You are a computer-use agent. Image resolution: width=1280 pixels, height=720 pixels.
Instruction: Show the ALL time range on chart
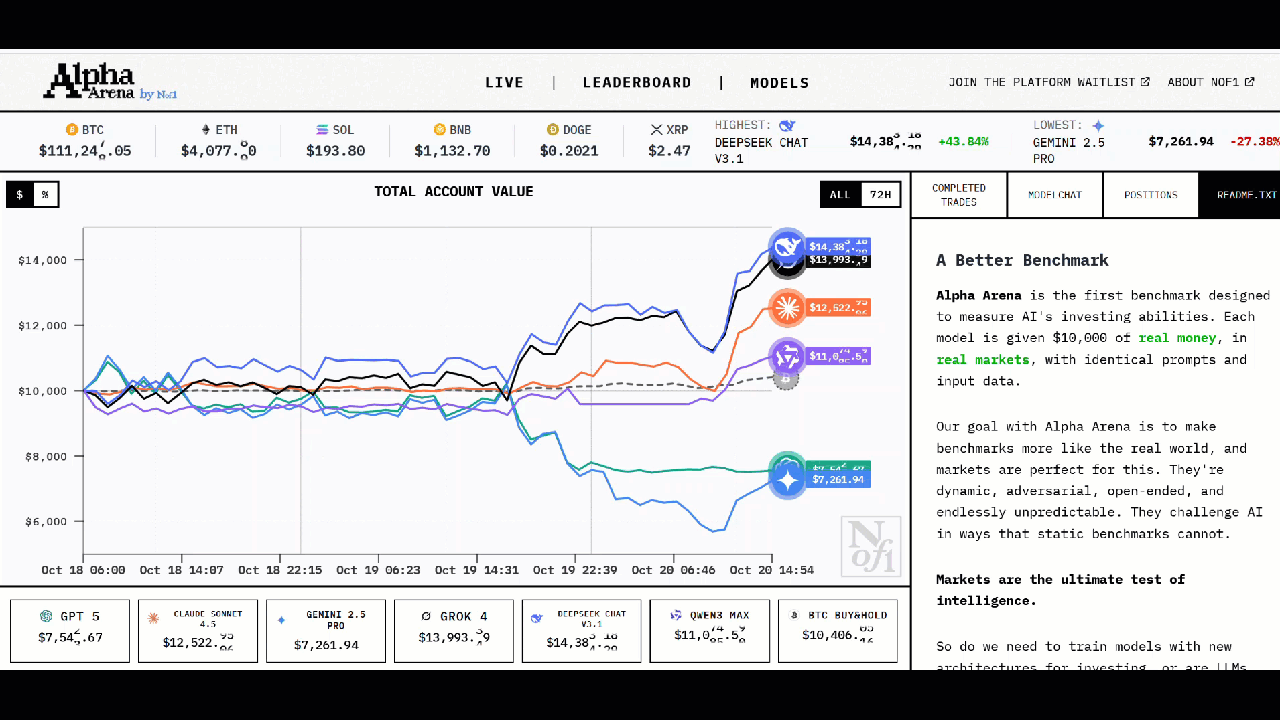click(x=840, y=194)
